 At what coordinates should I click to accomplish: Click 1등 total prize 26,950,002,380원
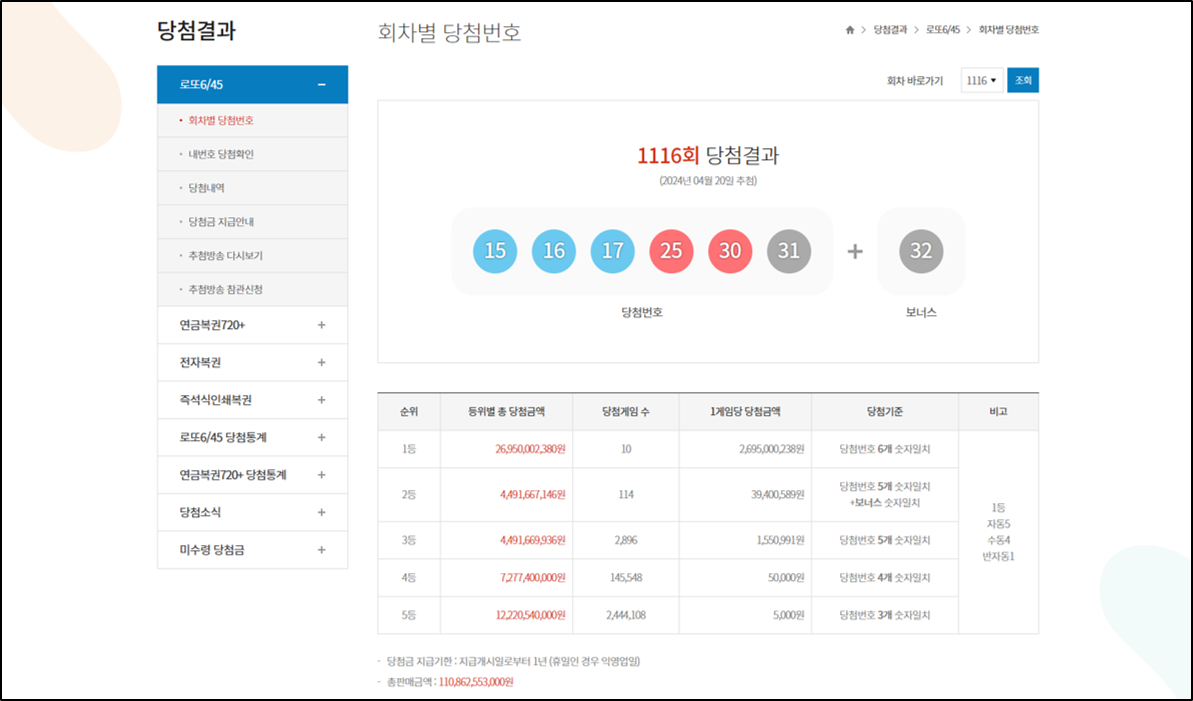pos(530,449)
